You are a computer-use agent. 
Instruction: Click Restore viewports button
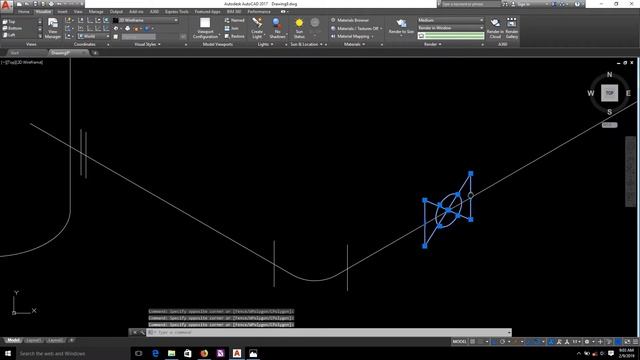coord(234,36)
